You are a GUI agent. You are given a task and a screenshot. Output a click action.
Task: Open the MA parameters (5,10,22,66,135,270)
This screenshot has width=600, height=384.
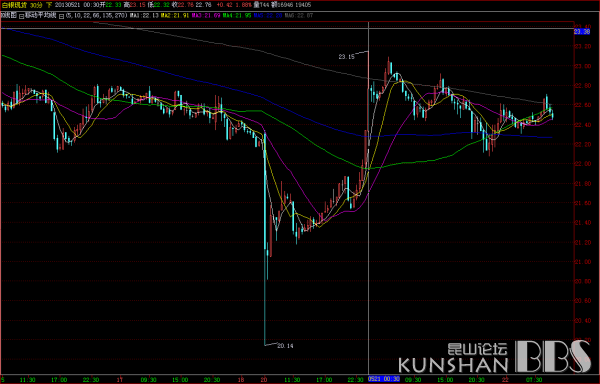[96, 16]
